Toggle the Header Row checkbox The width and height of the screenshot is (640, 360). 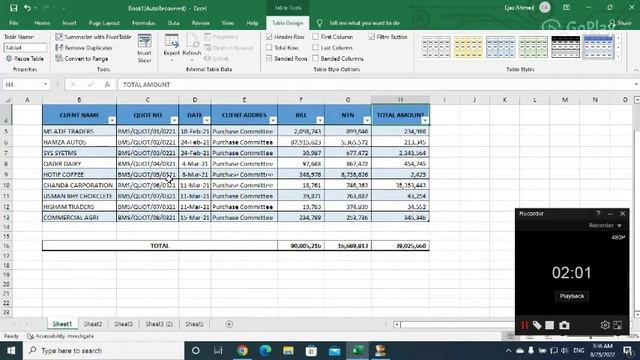[x=269, y=37]
